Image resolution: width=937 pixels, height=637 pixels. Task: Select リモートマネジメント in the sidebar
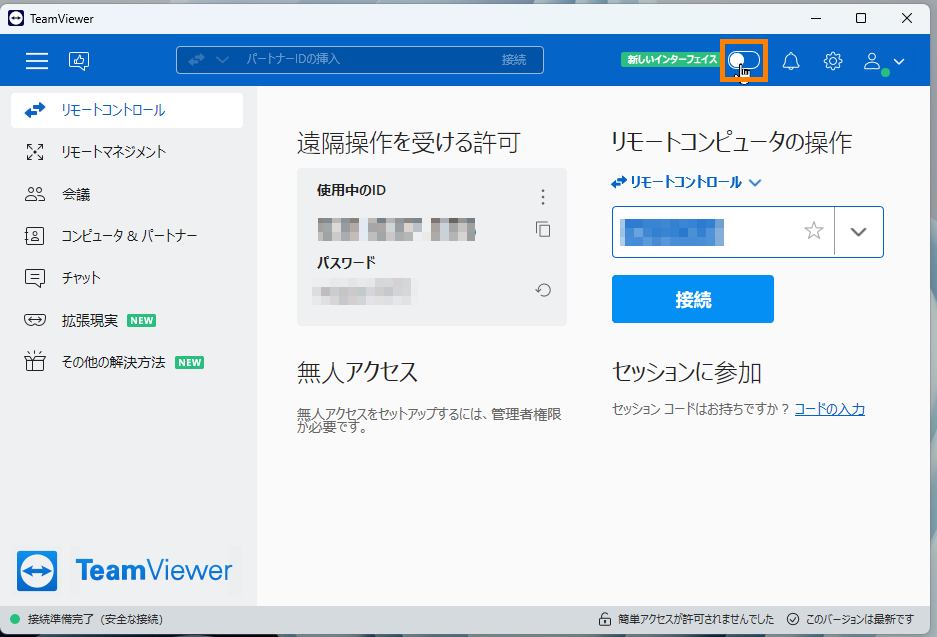pos(127,152)
